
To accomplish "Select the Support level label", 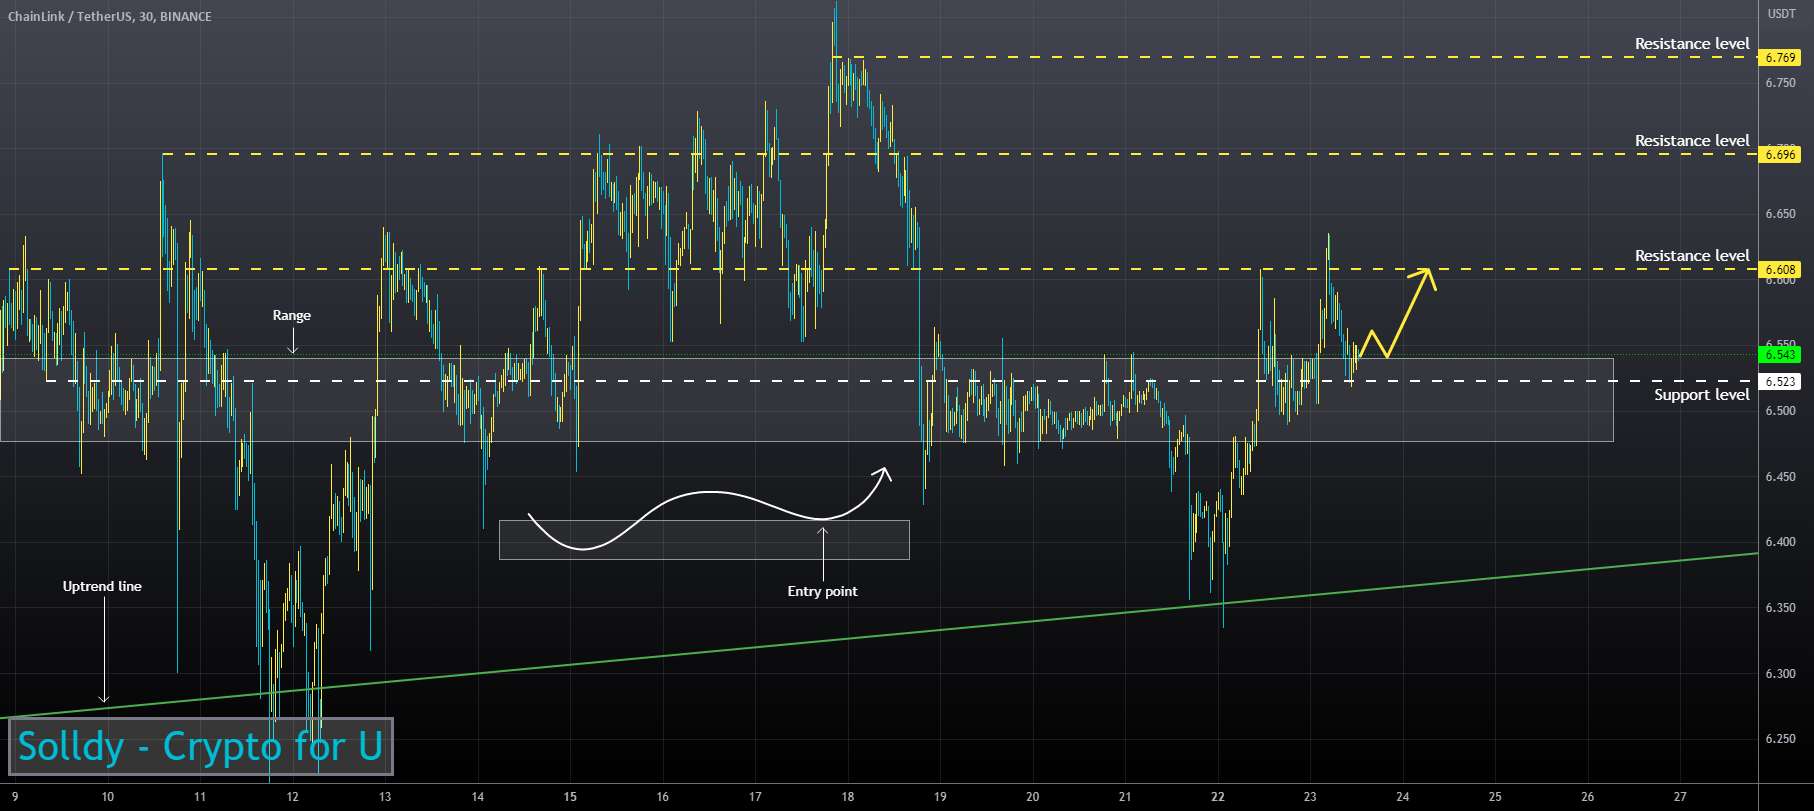I will coord(1701,395).
